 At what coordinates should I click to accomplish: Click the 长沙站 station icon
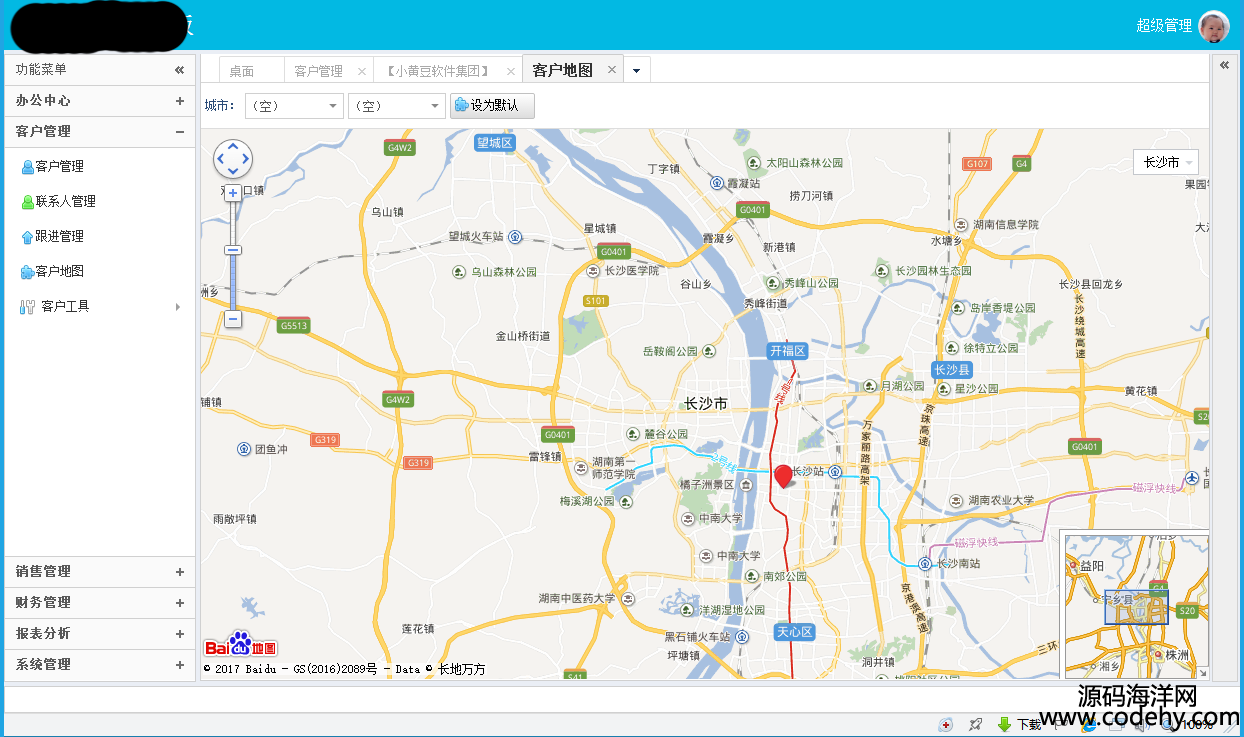click(834, 471)
